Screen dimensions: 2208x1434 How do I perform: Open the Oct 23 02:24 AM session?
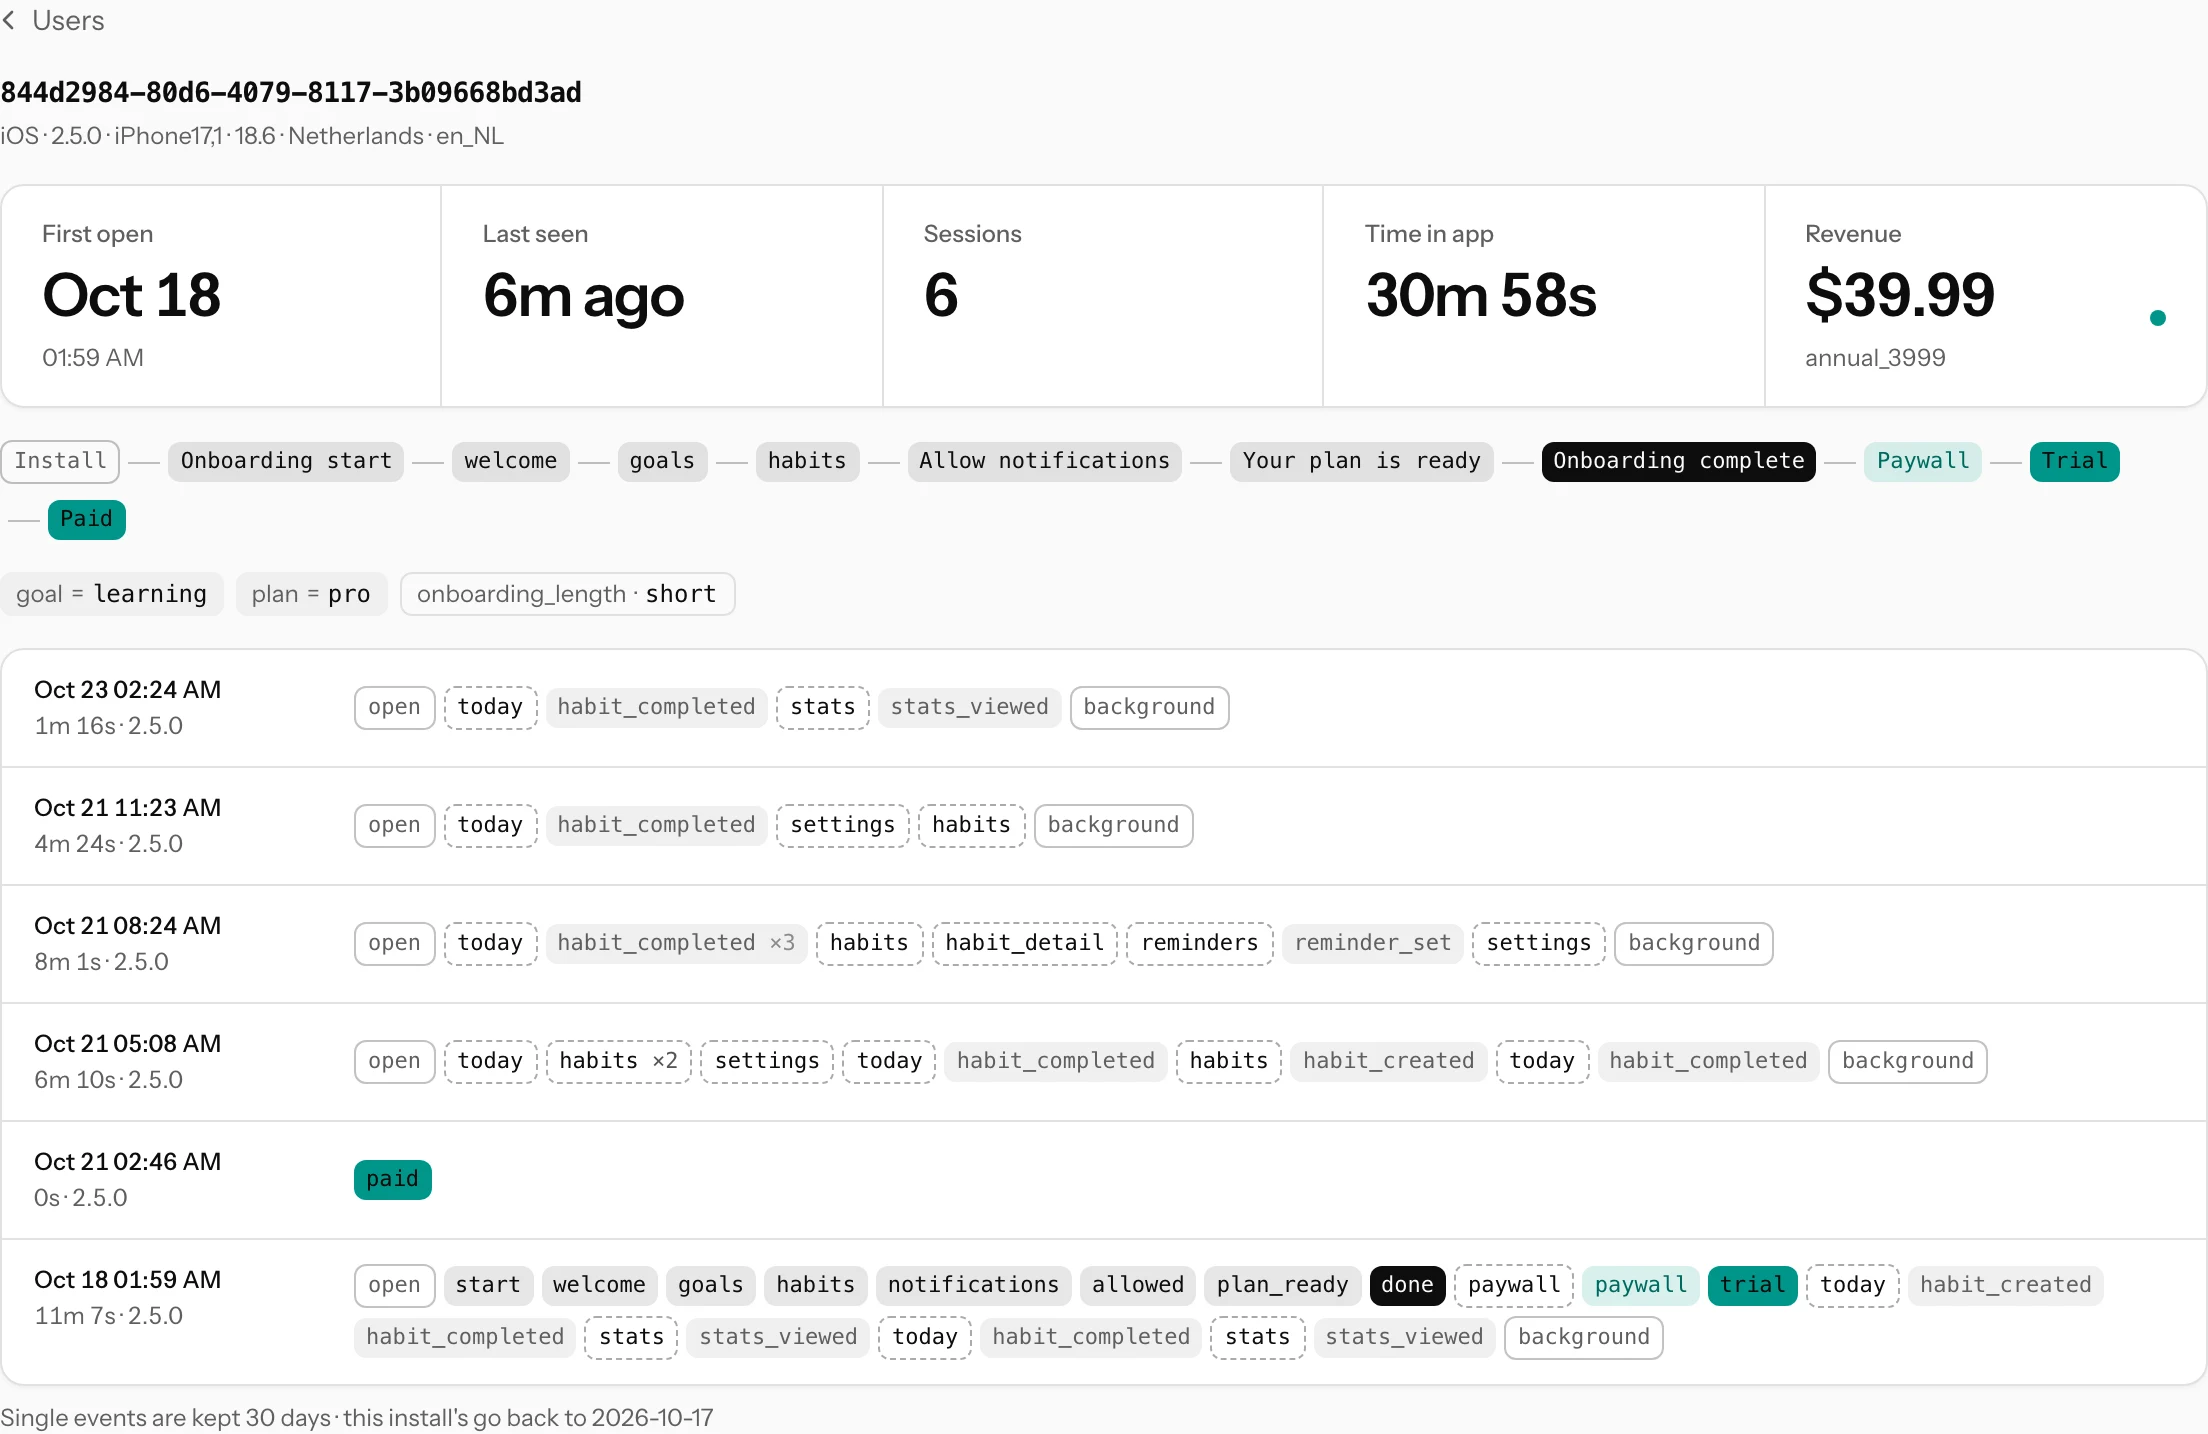click(x=1104, y=708)
